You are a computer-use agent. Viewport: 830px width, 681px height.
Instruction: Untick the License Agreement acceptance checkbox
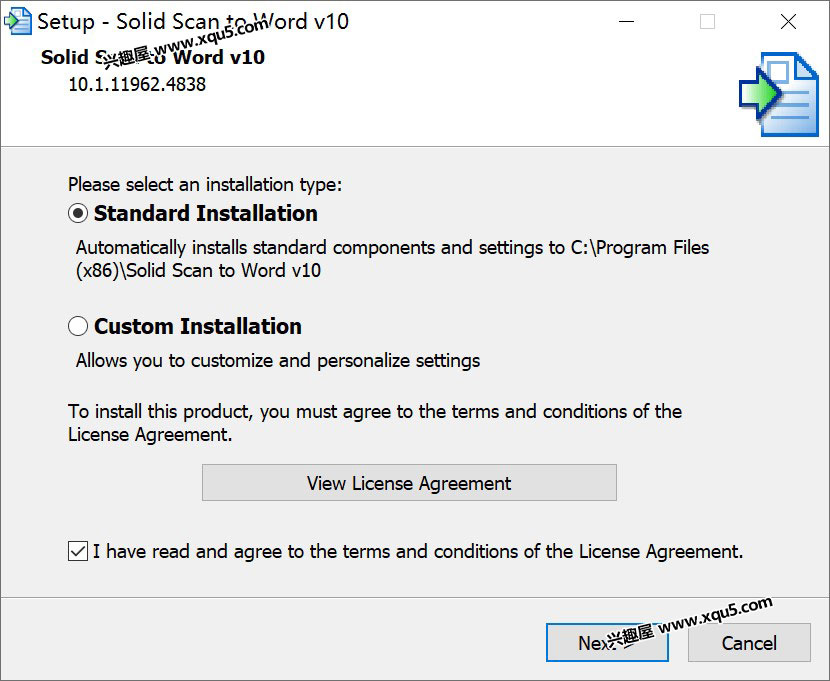pyautogui.click(x=78, y=551)
